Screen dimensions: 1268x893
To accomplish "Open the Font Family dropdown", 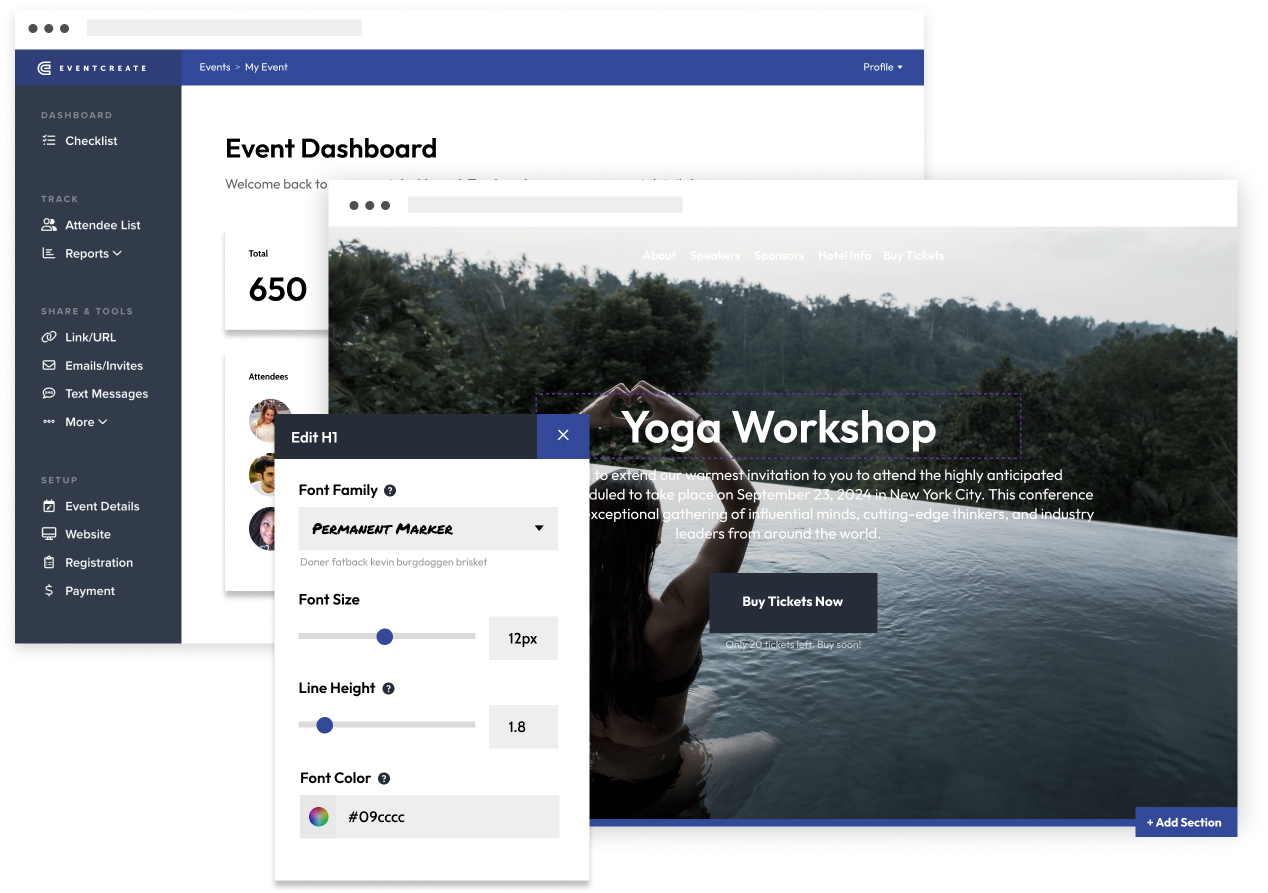I will 428,528.
